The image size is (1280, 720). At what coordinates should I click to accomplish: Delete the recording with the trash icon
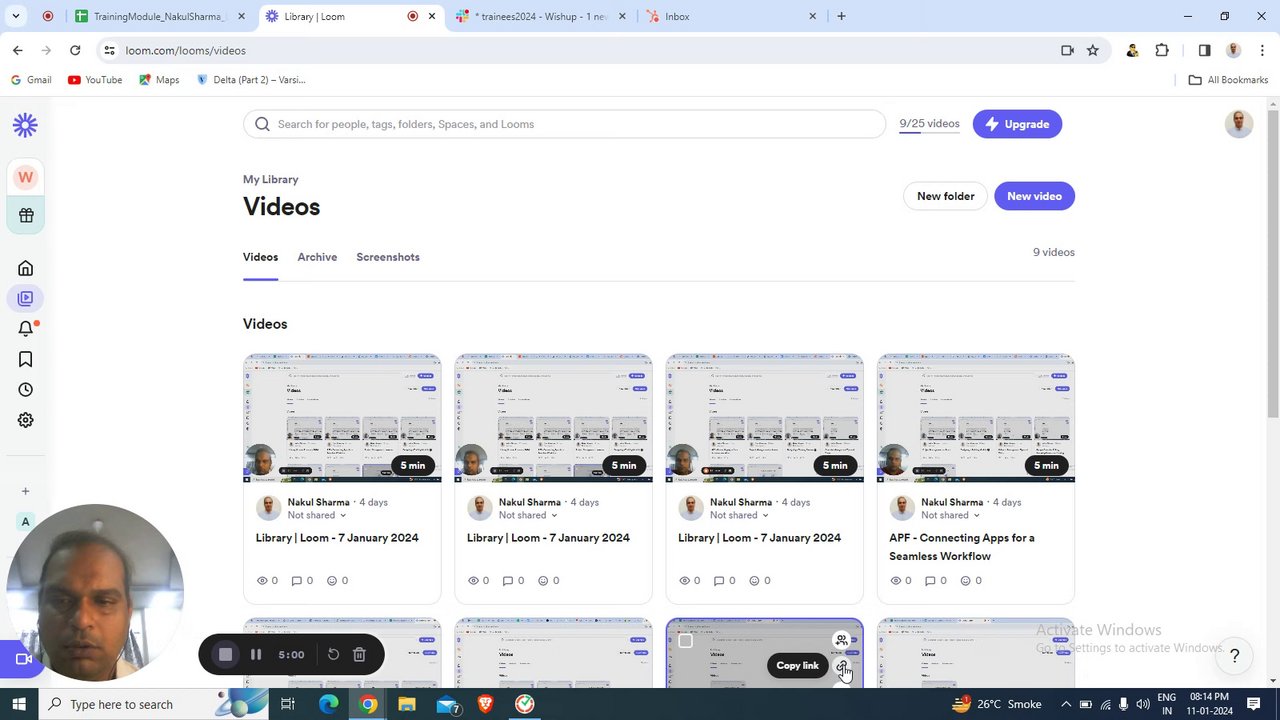pos(360,655)
